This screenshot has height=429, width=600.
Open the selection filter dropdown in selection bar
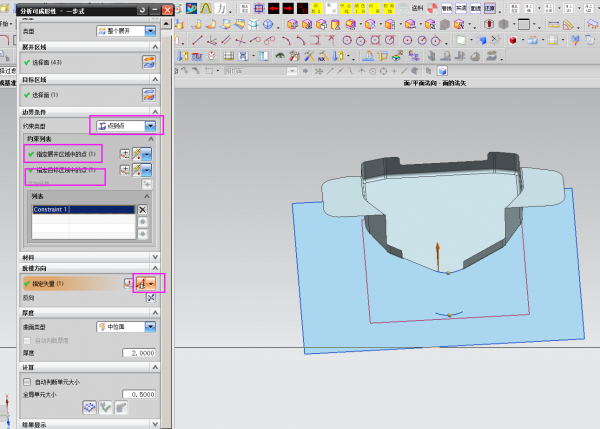click(292, 71)
